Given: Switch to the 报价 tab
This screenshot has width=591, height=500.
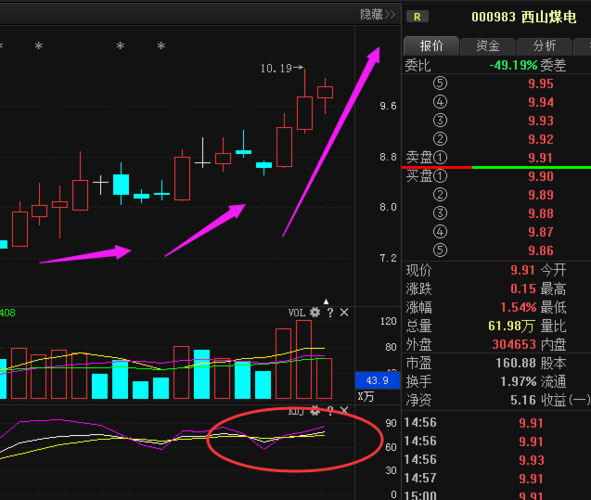Looking at the screenshot, I should click(x=431, y=46).
